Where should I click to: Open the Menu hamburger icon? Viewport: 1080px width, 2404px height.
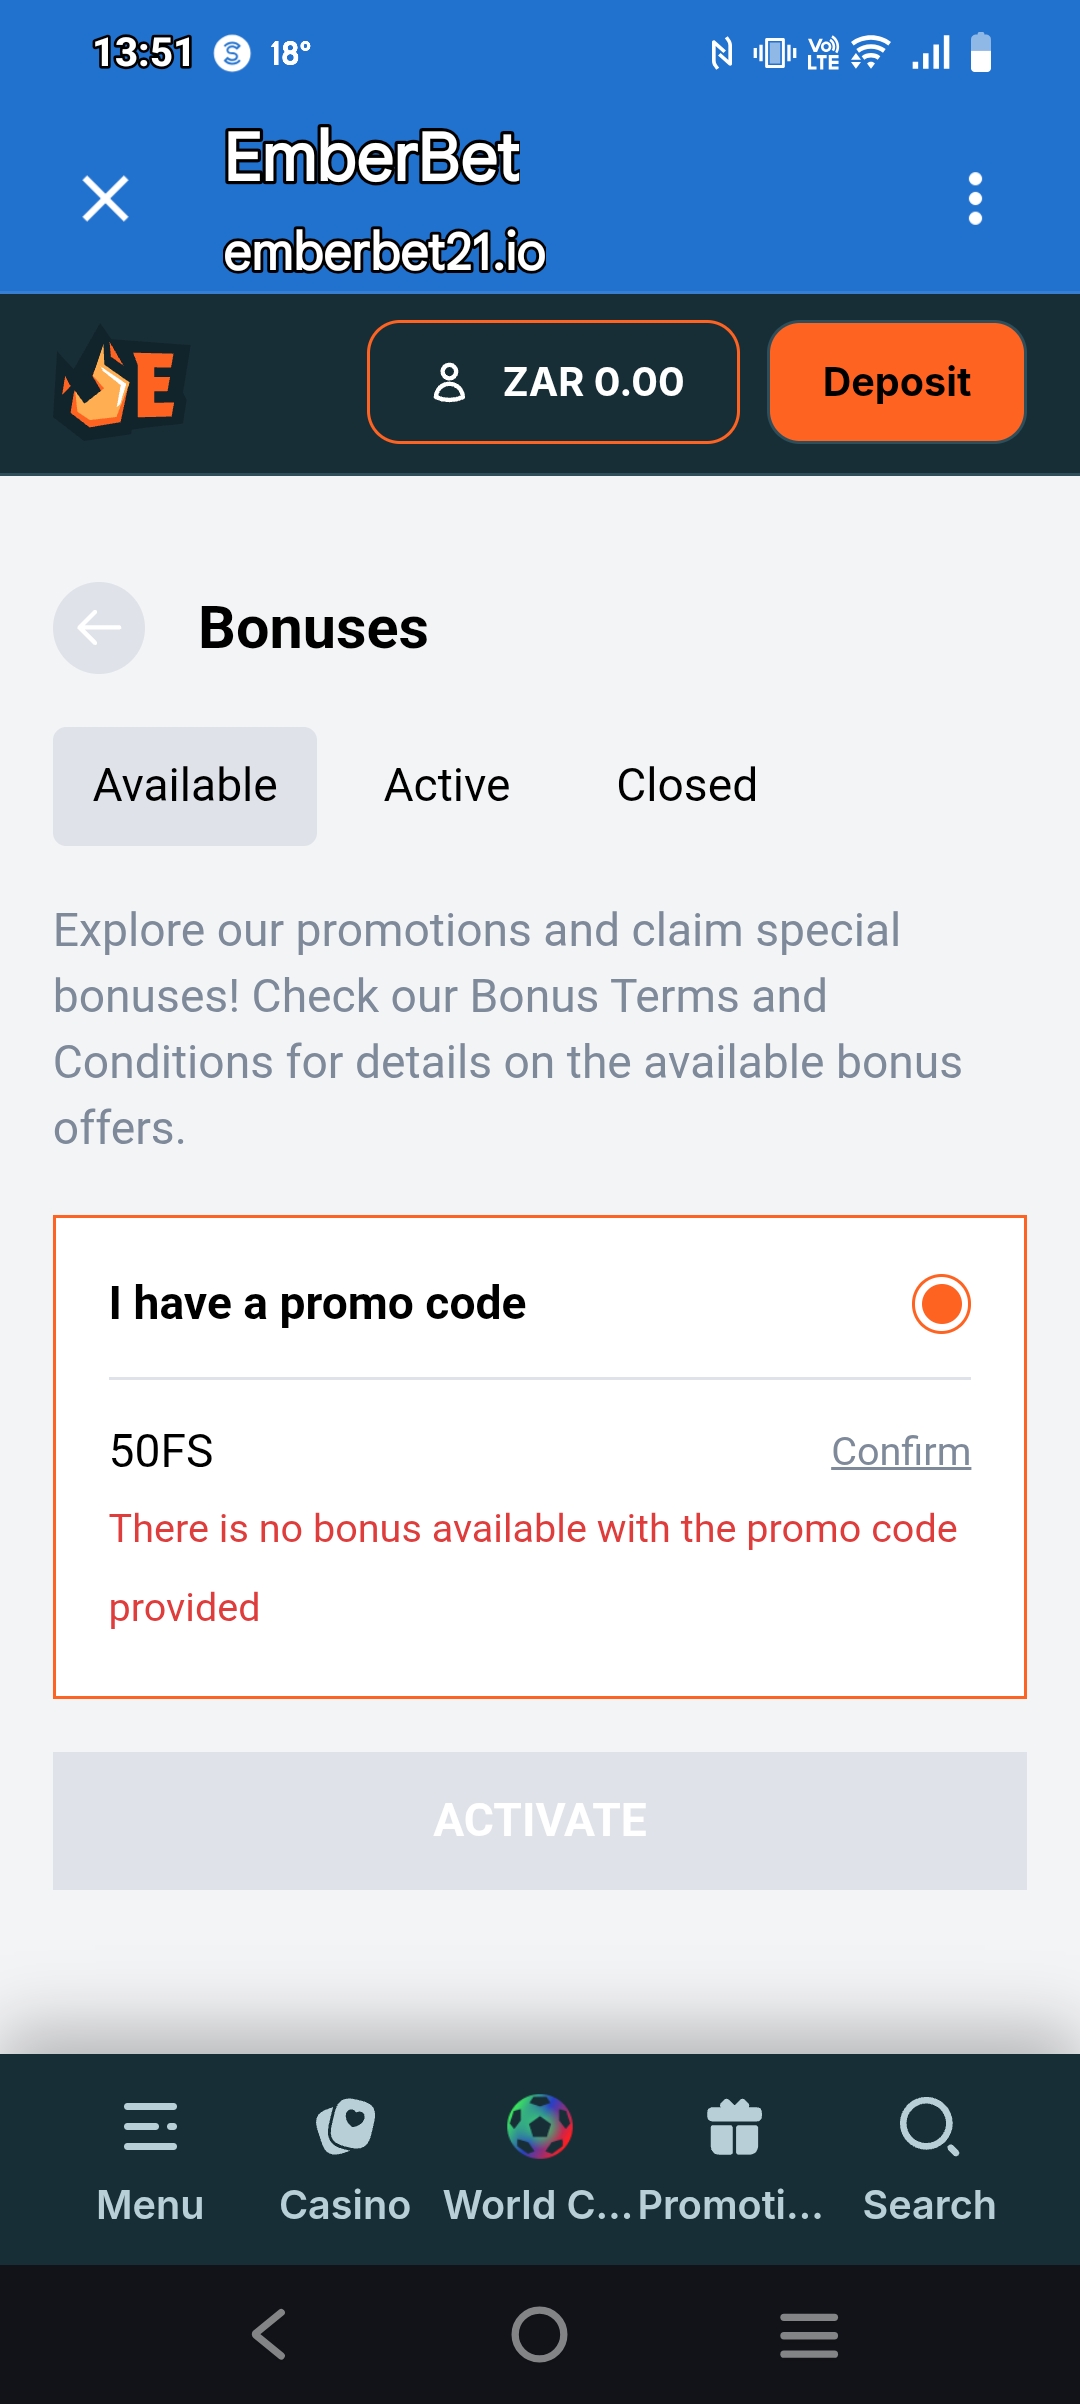click(x=150, y=2127)
